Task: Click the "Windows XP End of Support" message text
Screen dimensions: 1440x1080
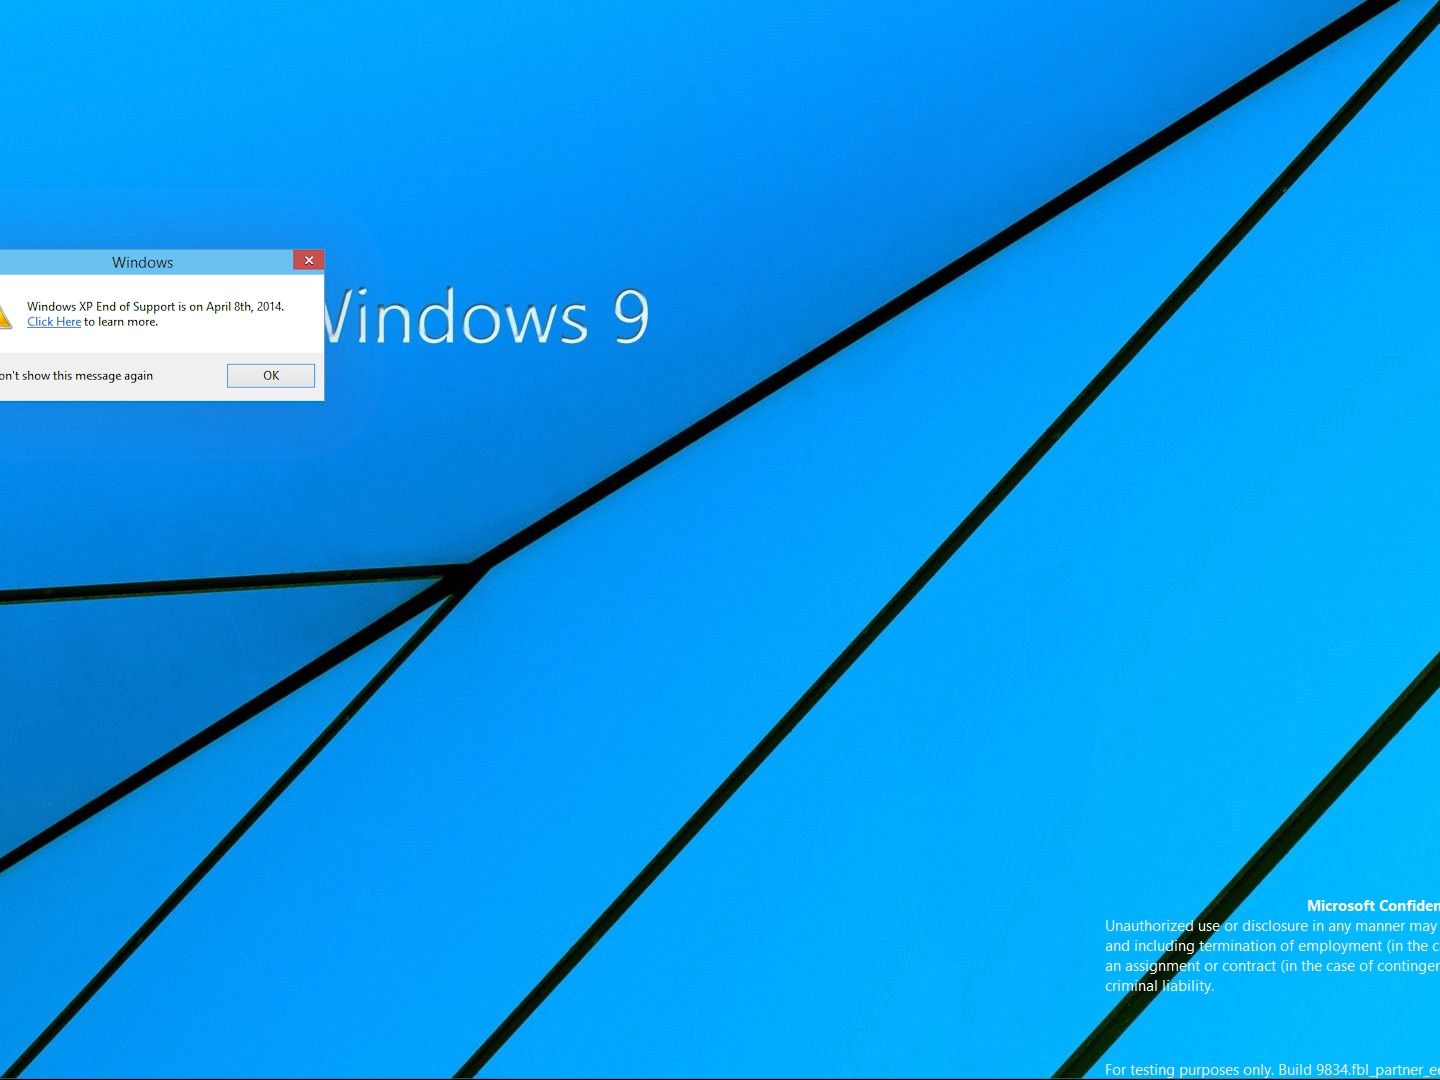Action: (x=155, y=307)
